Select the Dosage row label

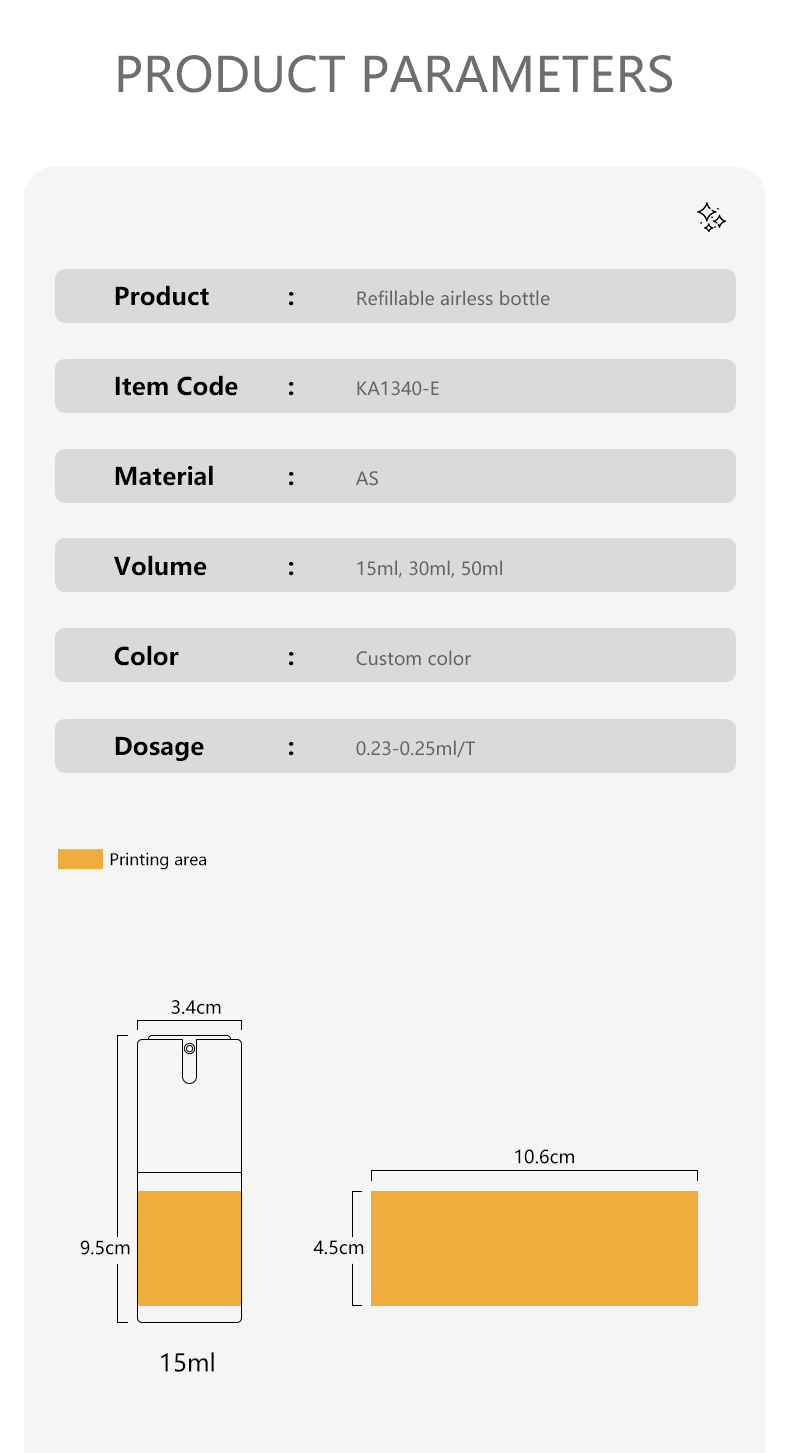click(x=159, y=746)
